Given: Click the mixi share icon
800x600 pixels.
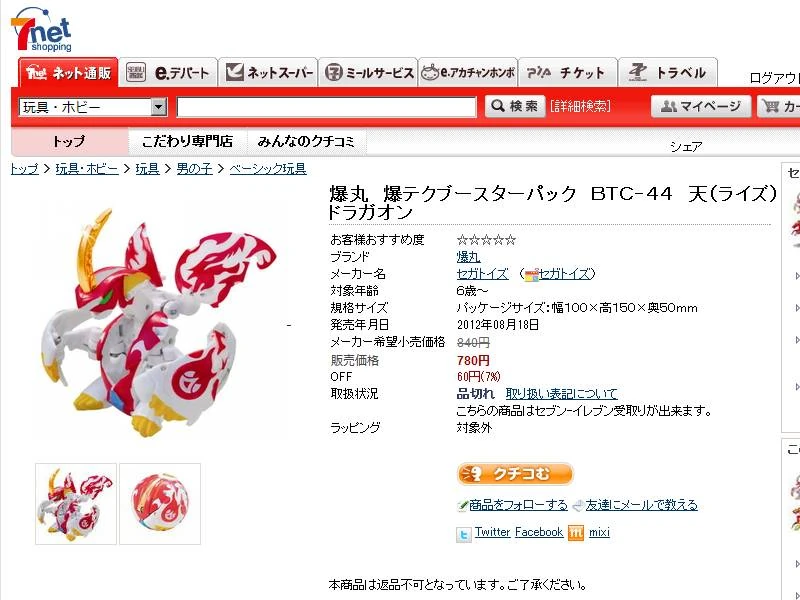Looking at the screenshot, I should pos(576,533).
